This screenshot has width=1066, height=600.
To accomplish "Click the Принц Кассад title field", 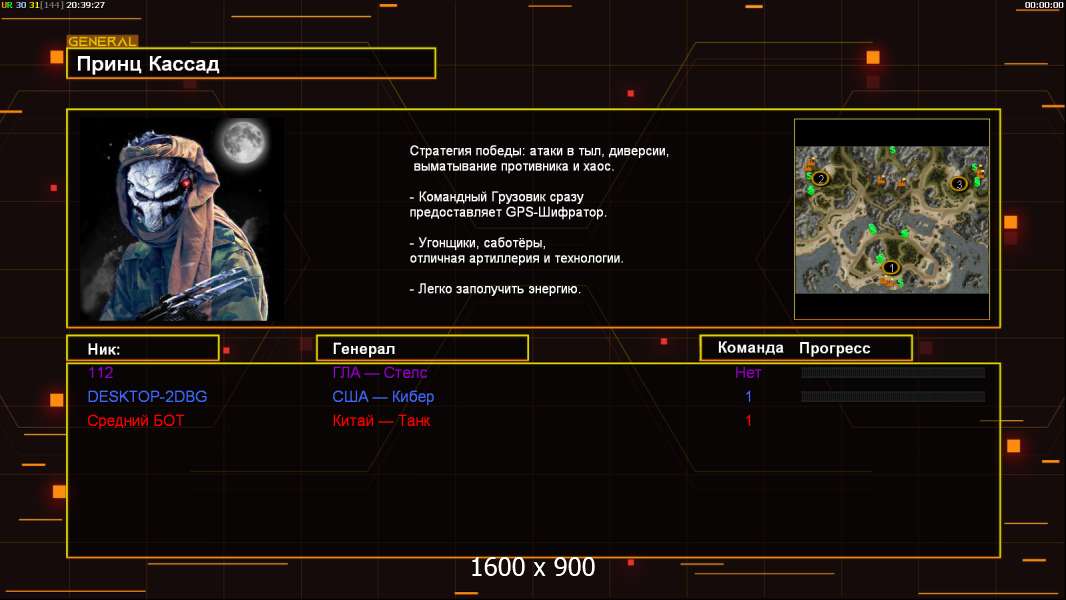I will [251, 63].
